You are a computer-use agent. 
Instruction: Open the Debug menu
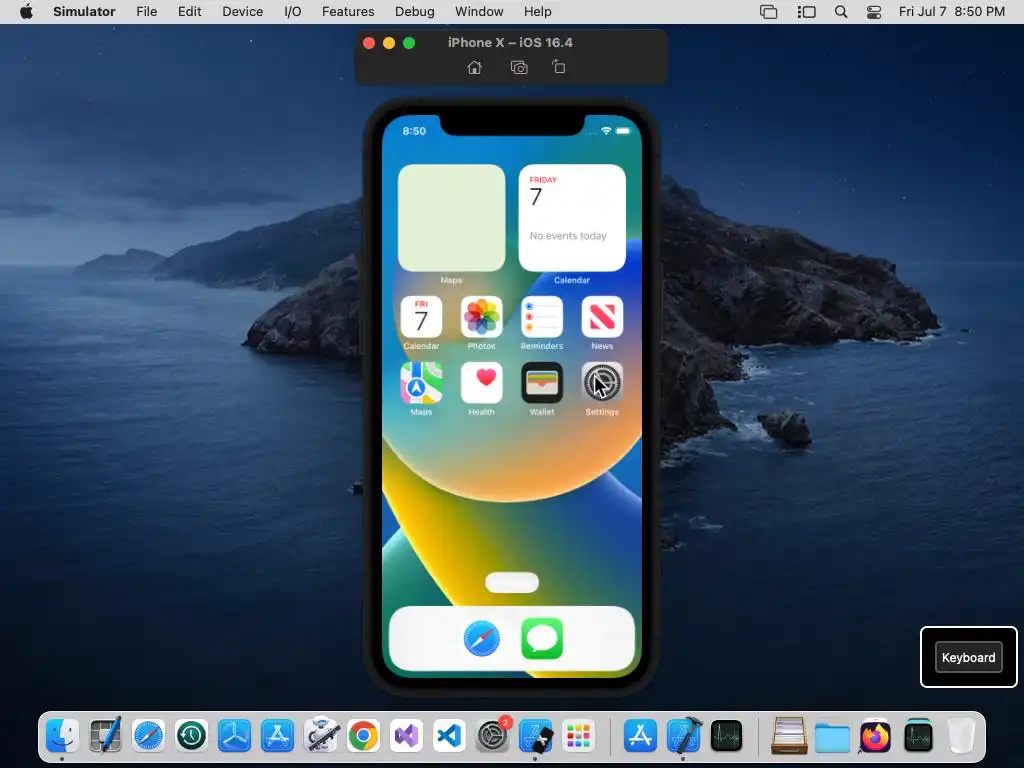pos(415,12)
